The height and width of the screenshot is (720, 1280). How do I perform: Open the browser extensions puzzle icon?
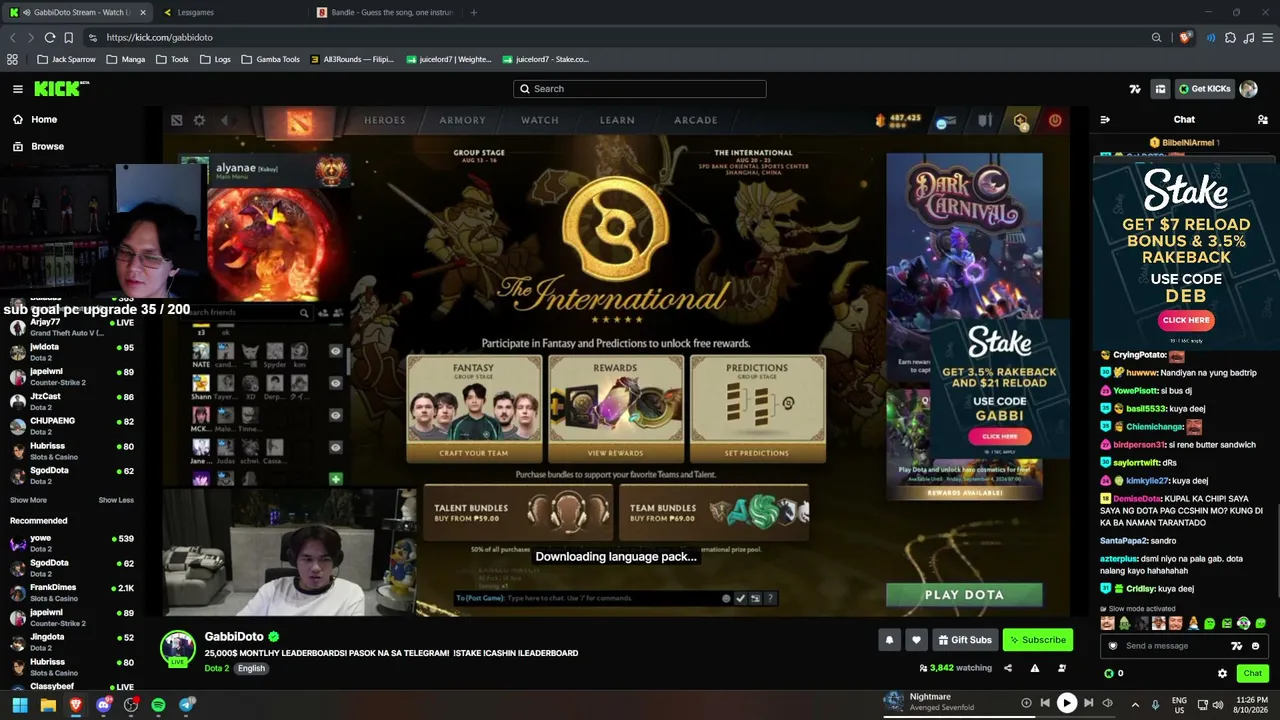point(1230,37)
